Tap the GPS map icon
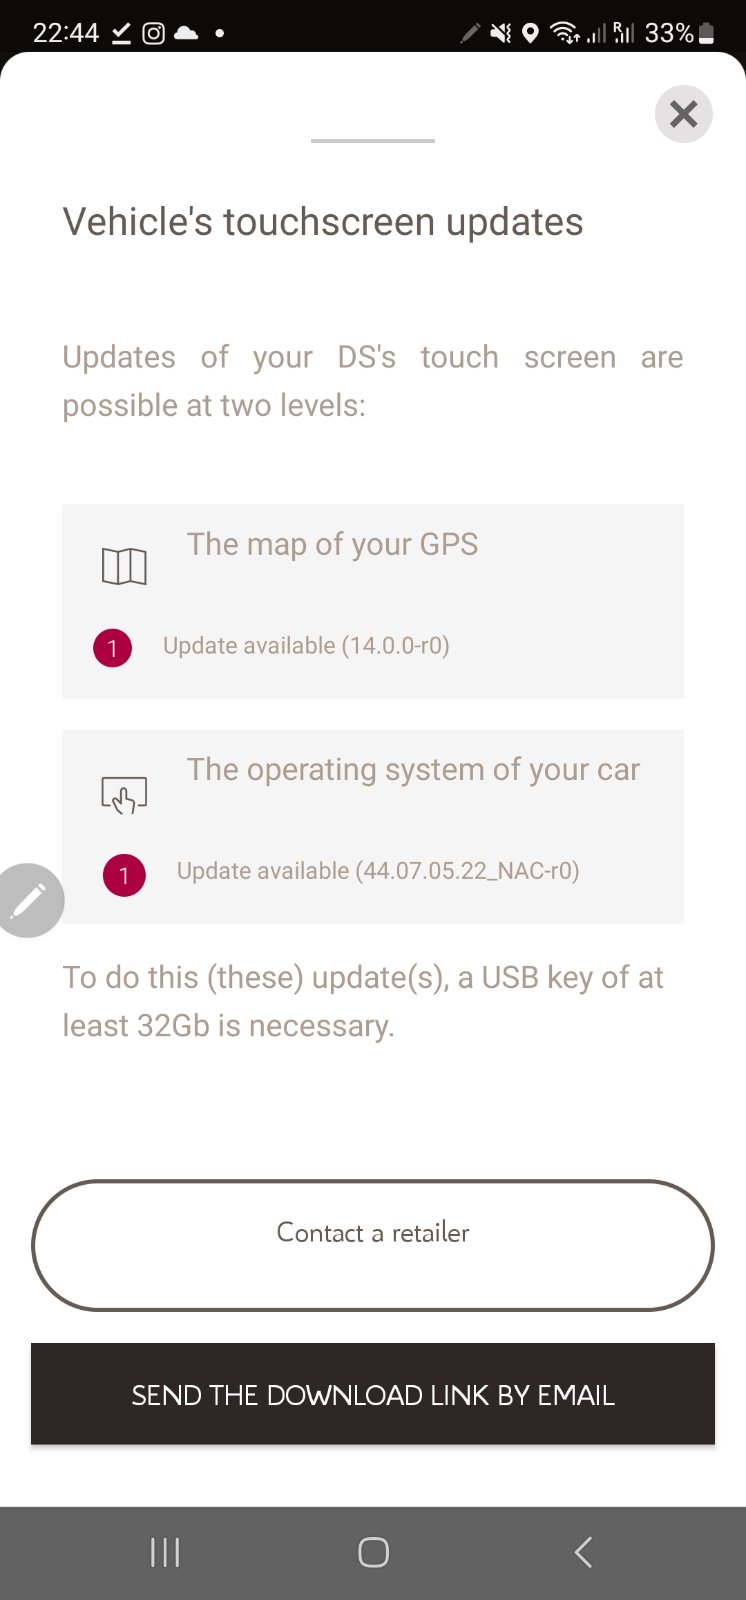Image resolution: width=746 pixels, height=1600 pixels. (x=124, y=566)
